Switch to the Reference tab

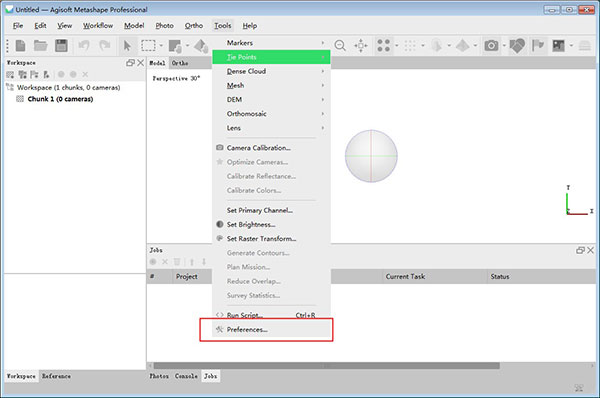tap(56, 376)
